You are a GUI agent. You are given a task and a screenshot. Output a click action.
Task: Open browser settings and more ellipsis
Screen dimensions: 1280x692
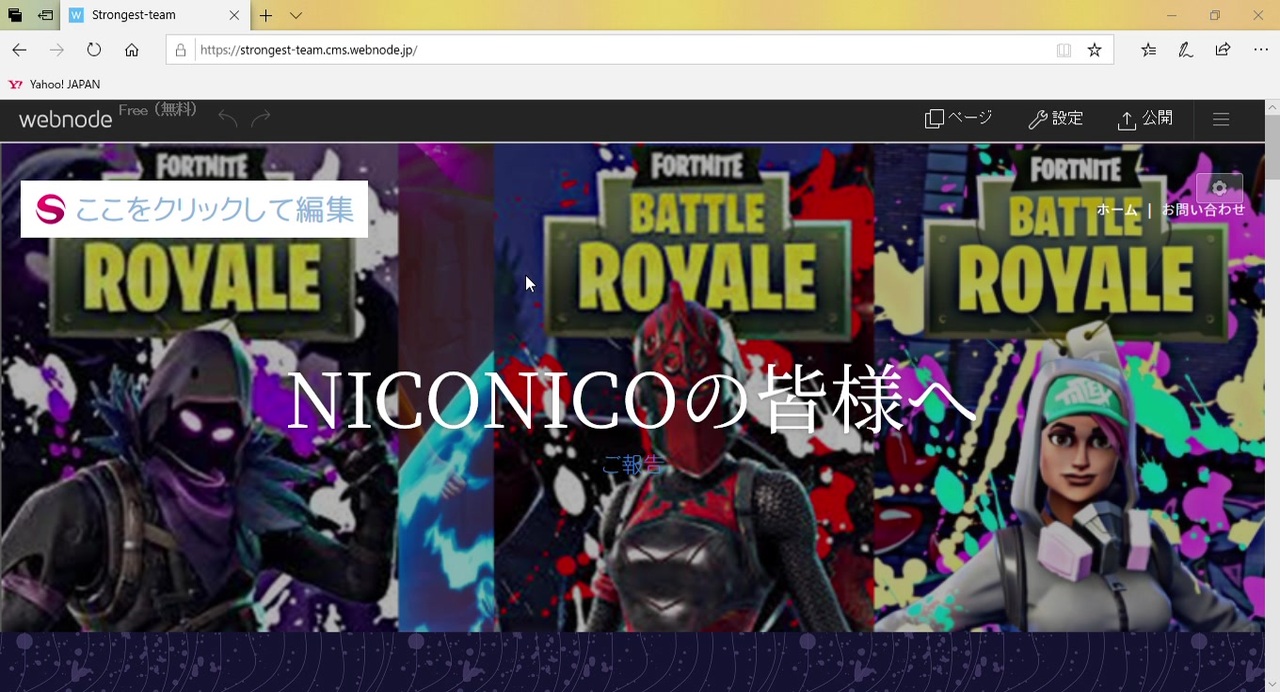(x=1260, y=50)
